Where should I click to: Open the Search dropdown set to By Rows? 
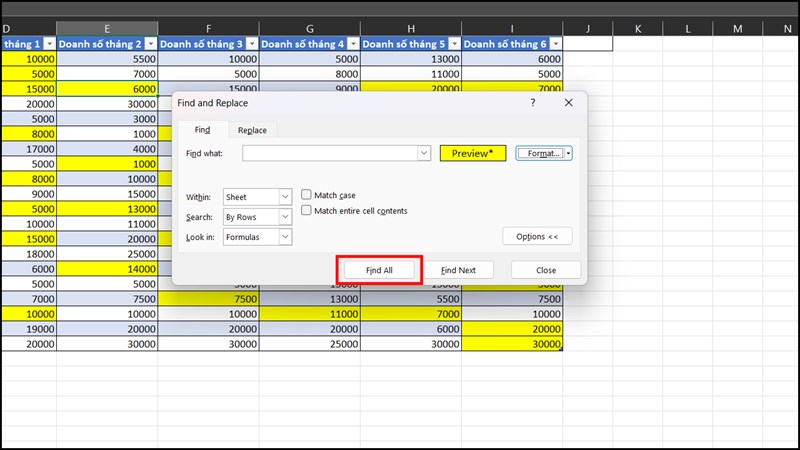(x=257, y=217)
